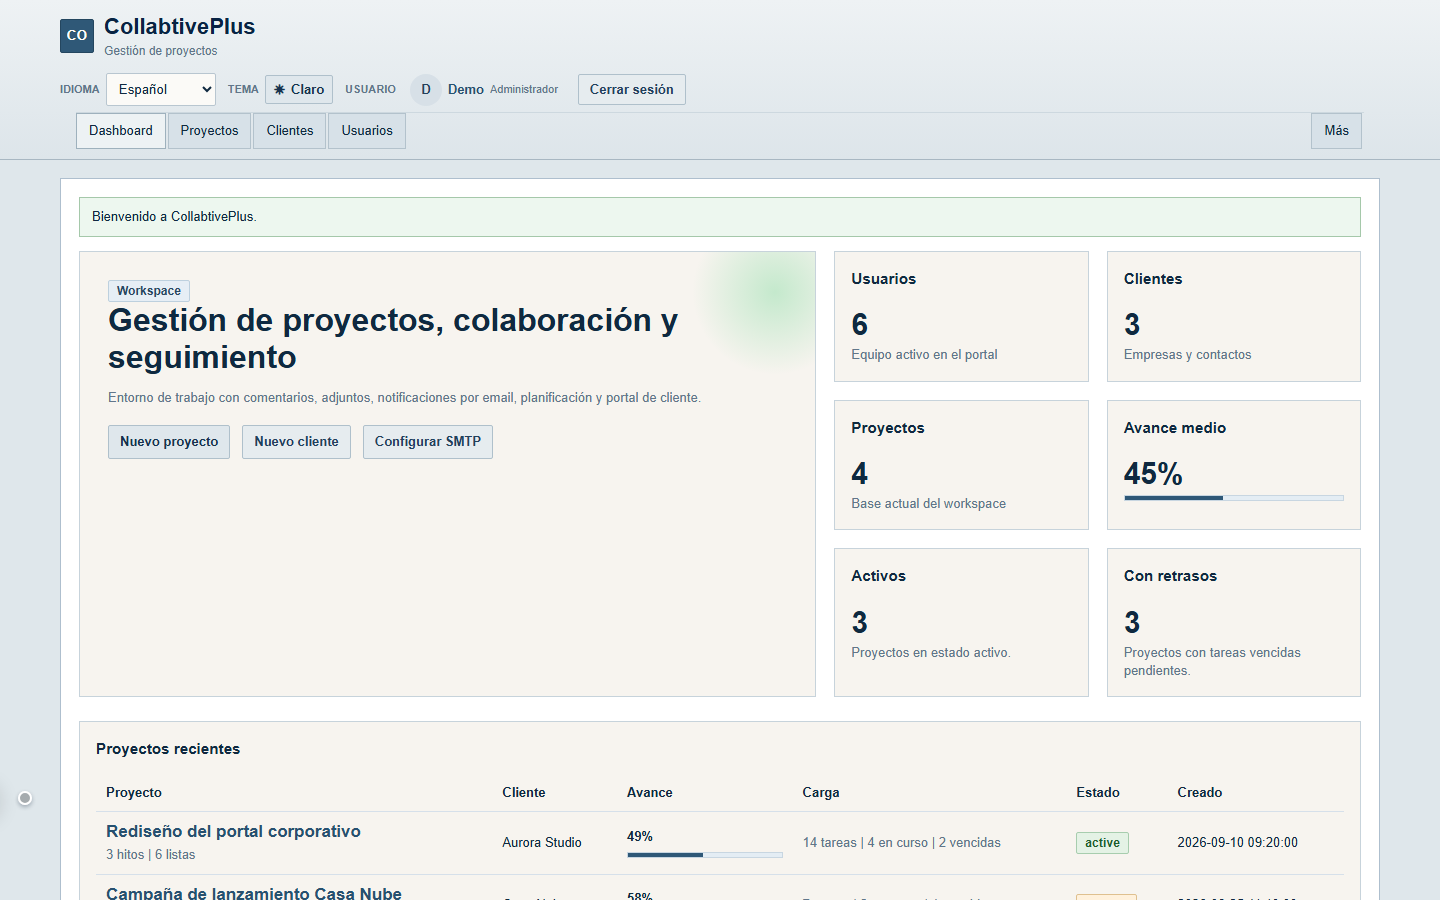The image size is (1440, 900).
Task: Click the Proyecto column header
Action: (134, 792)
